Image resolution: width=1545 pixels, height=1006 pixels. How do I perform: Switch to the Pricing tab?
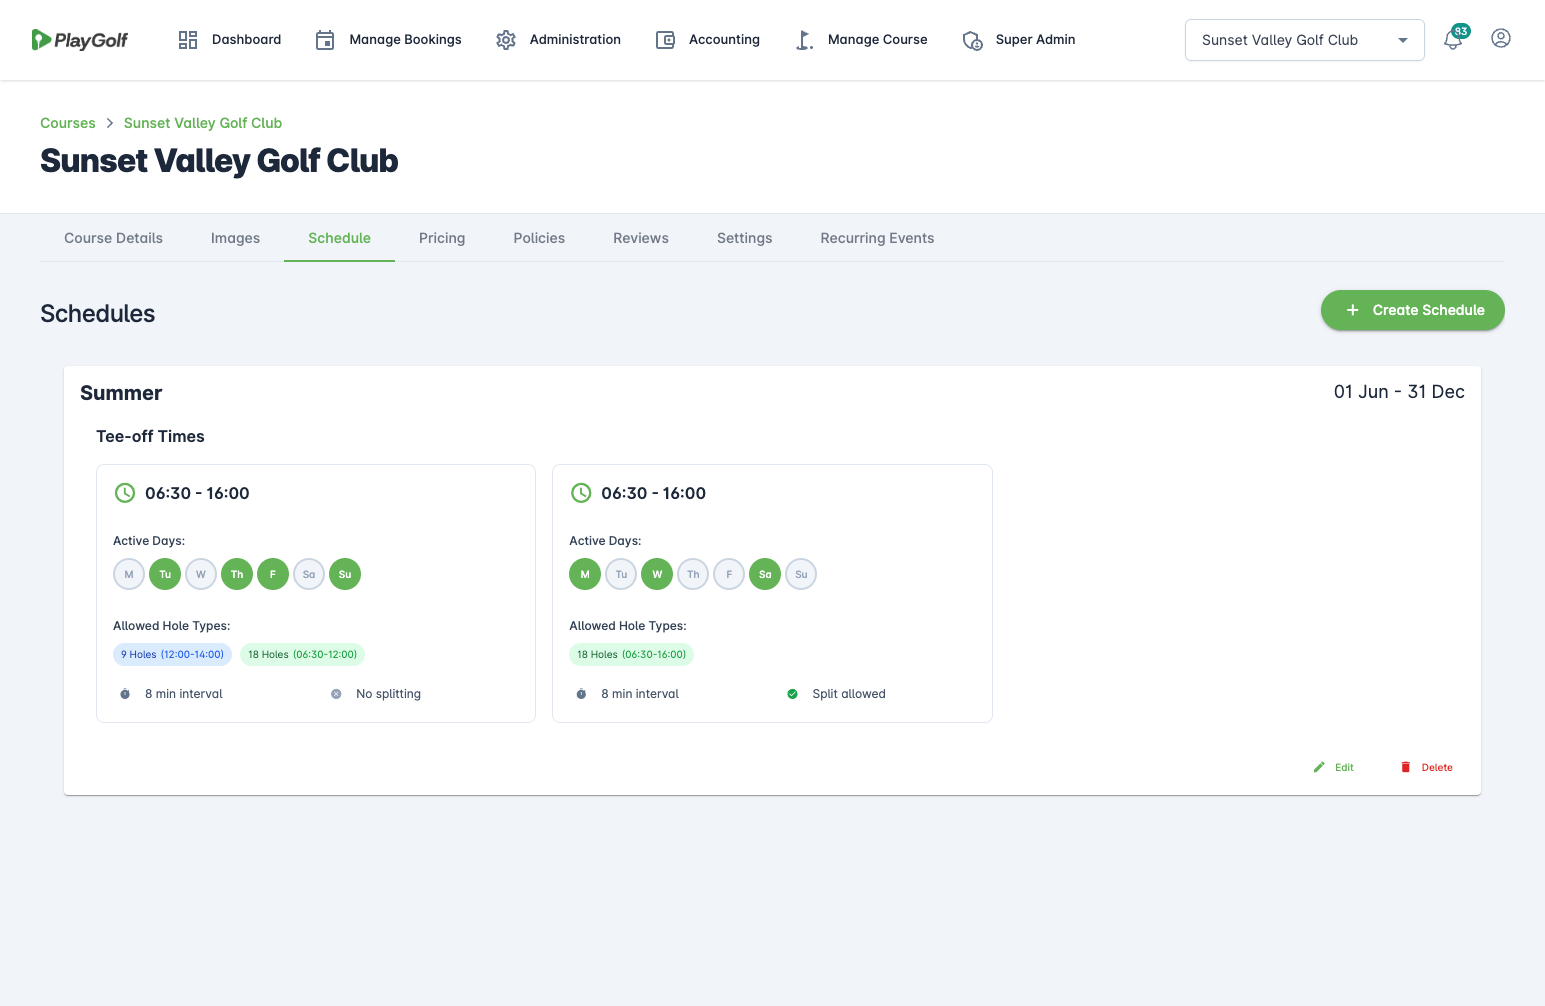point(442,238)
